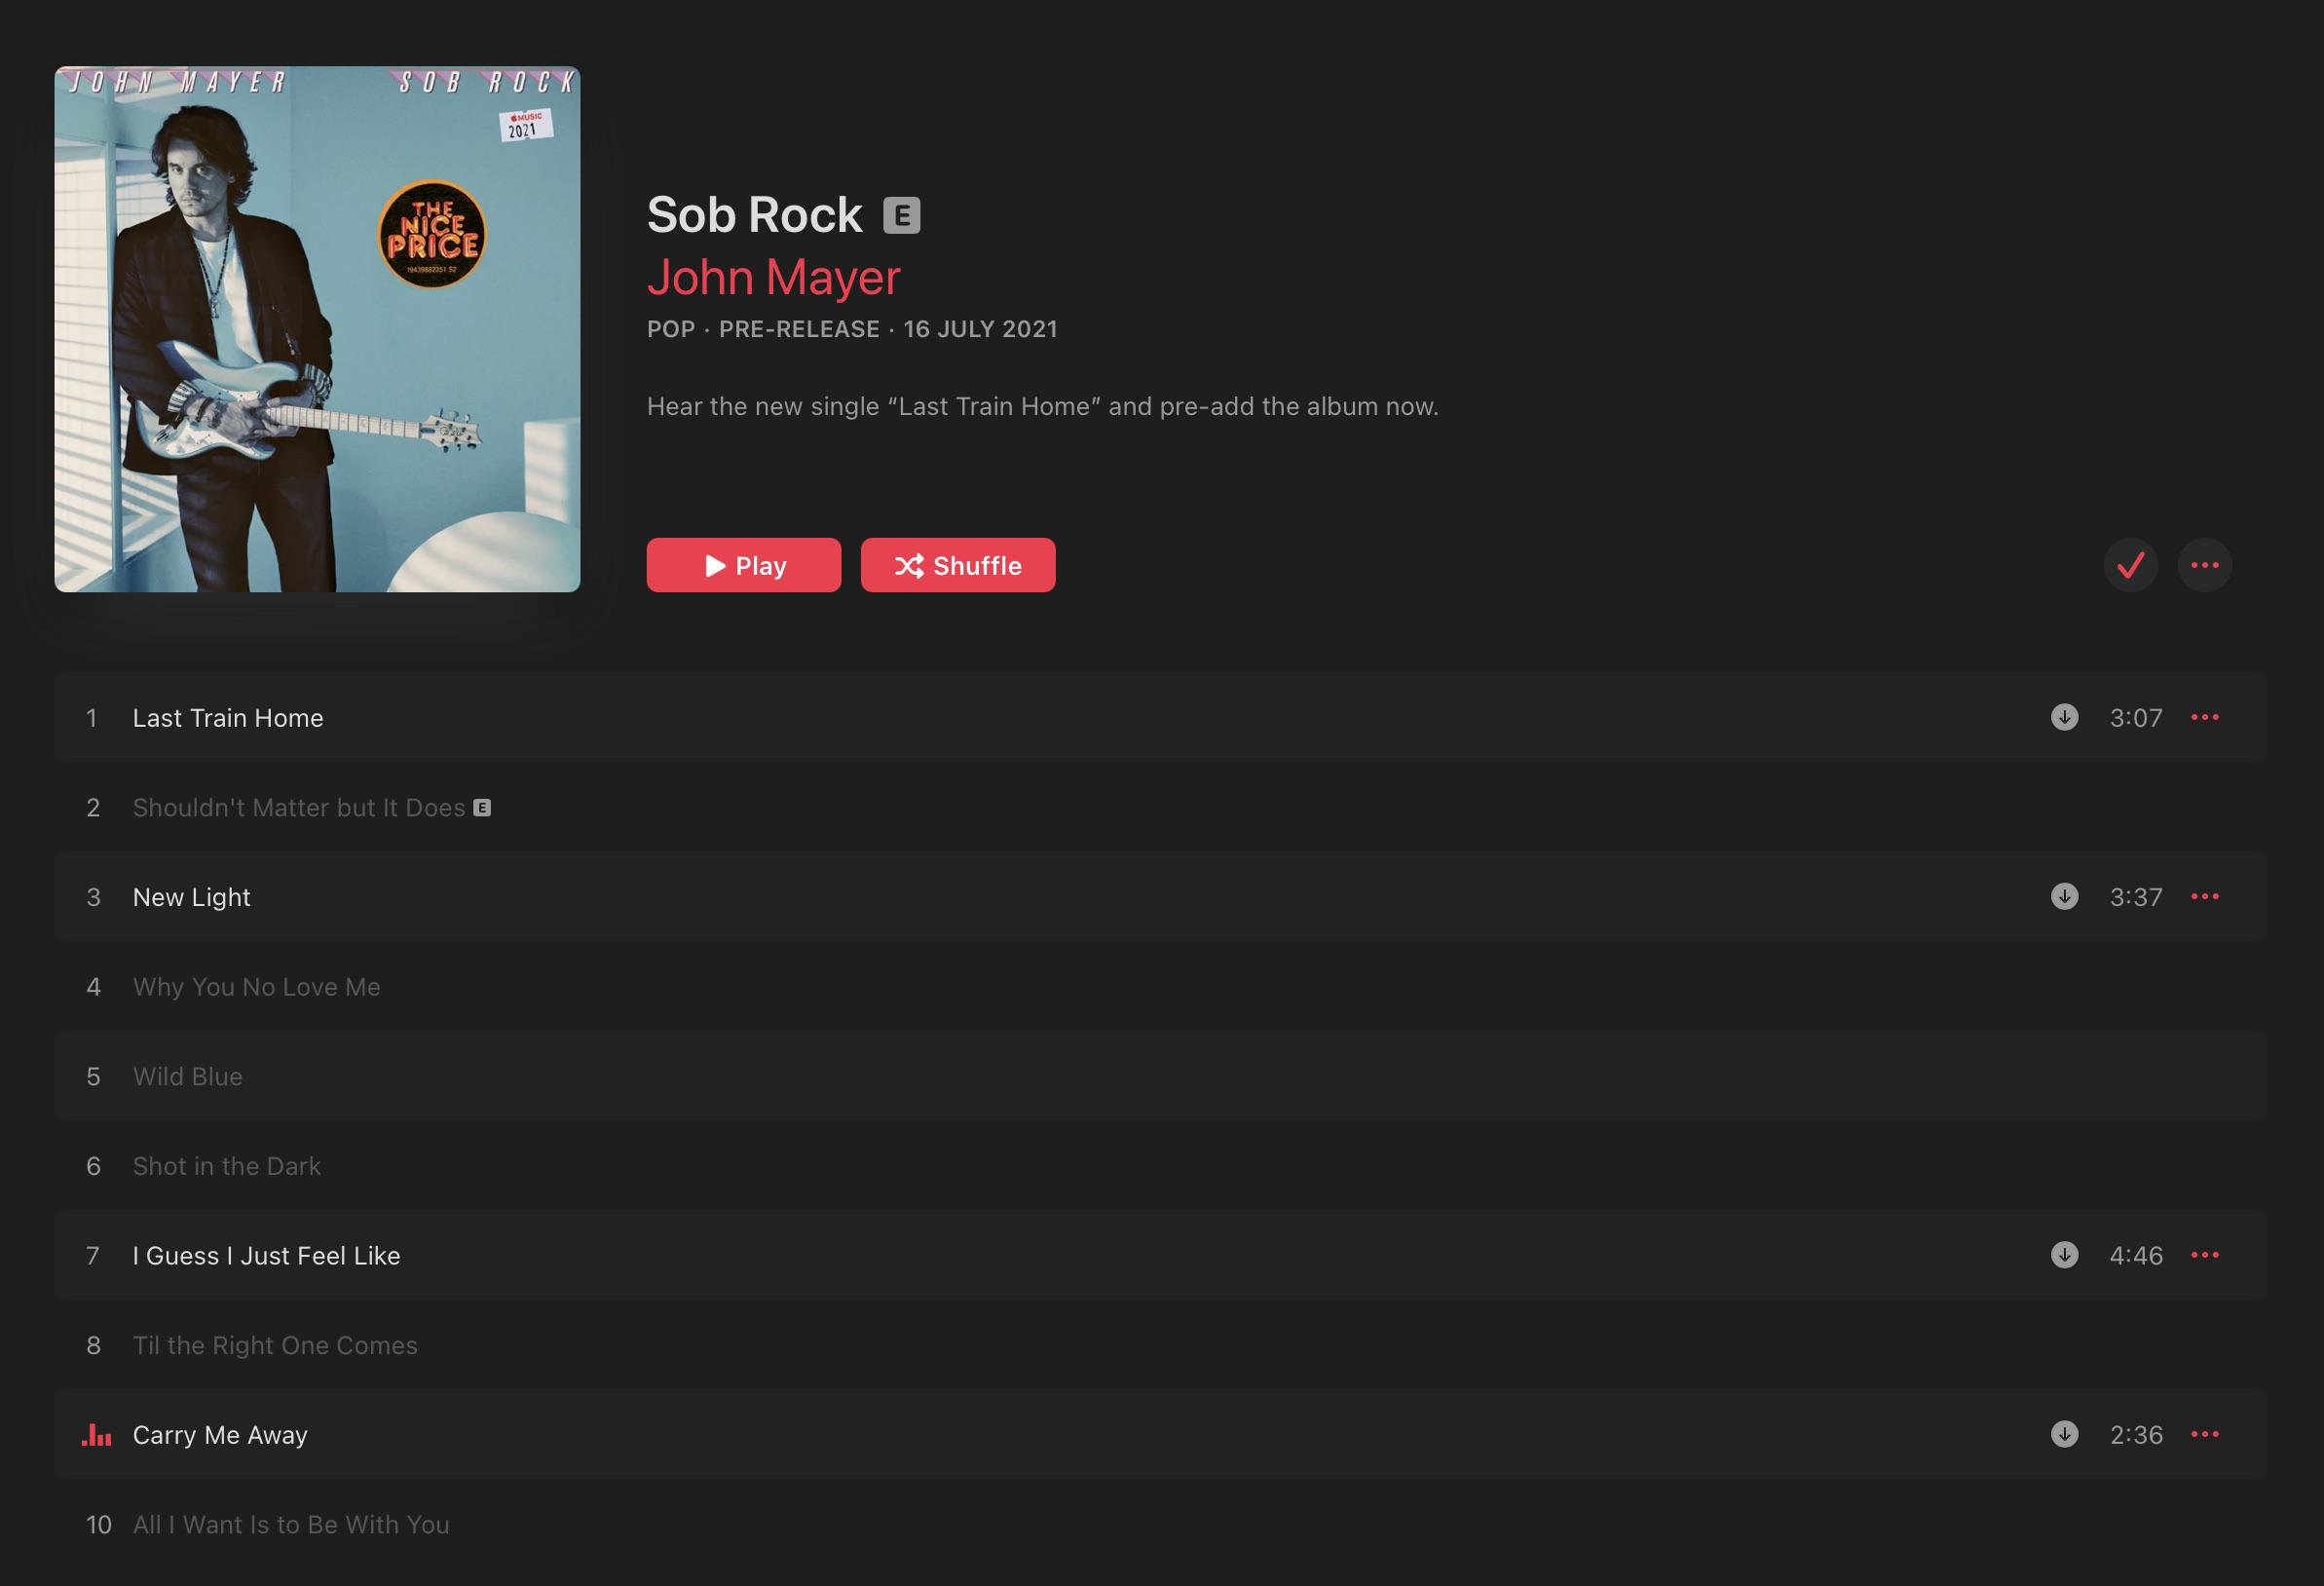Click the 4:46 track duration
2324x1586 pixels.
[2136, 1255]
